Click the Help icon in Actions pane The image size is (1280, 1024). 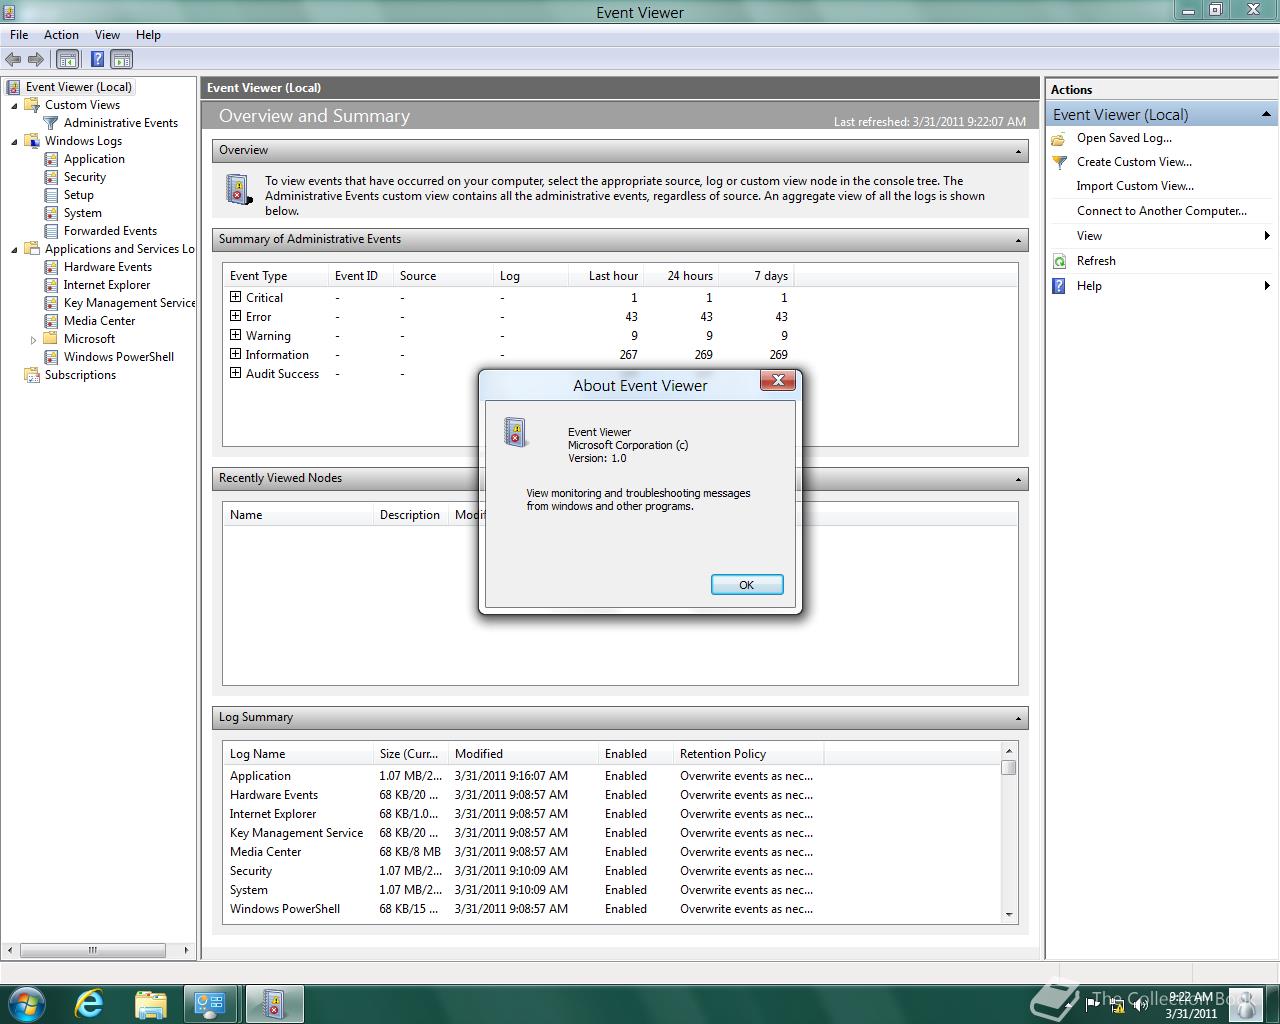point(1059,286)
